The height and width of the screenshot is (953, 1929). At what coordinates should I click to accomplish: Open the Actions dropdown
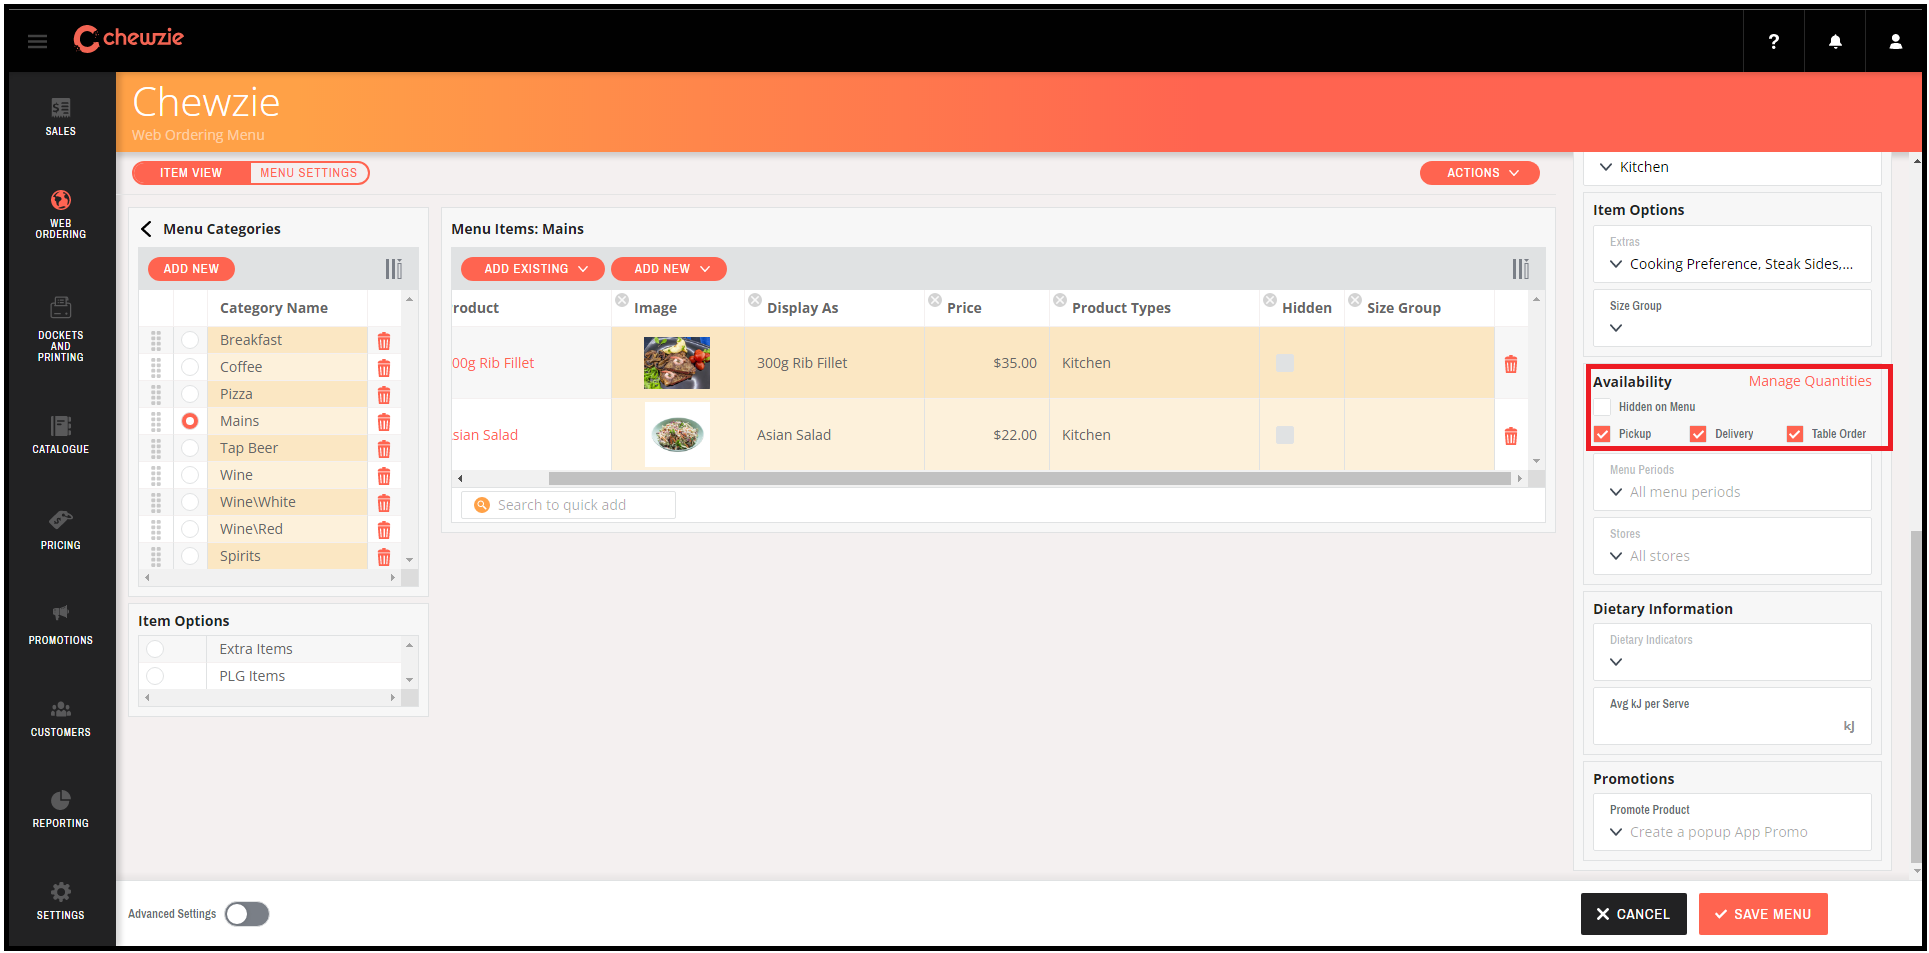[x=1480, y=173]
